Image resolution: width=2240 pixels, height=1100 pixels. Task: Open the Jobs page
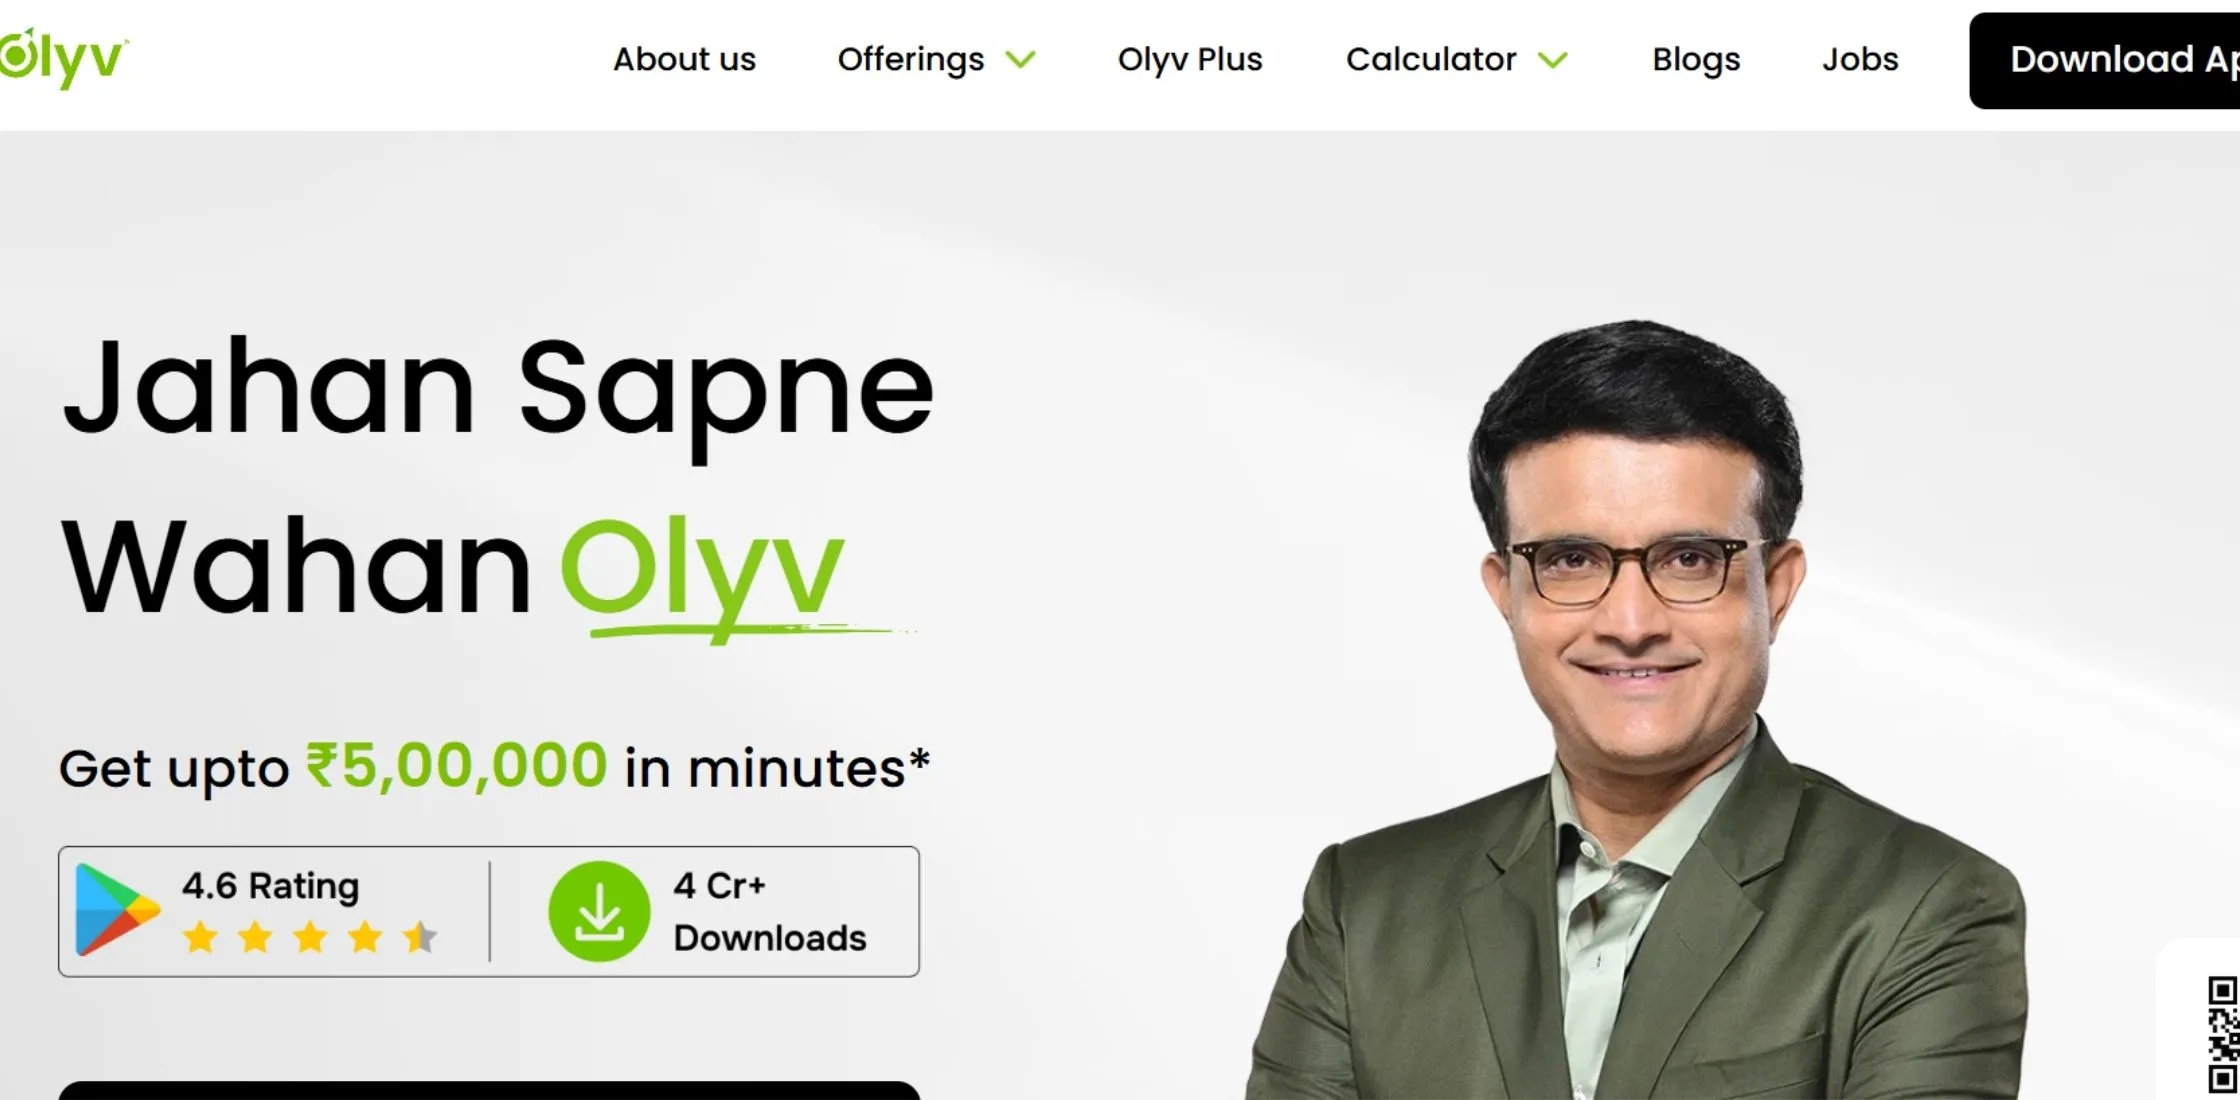point(1860,59)
